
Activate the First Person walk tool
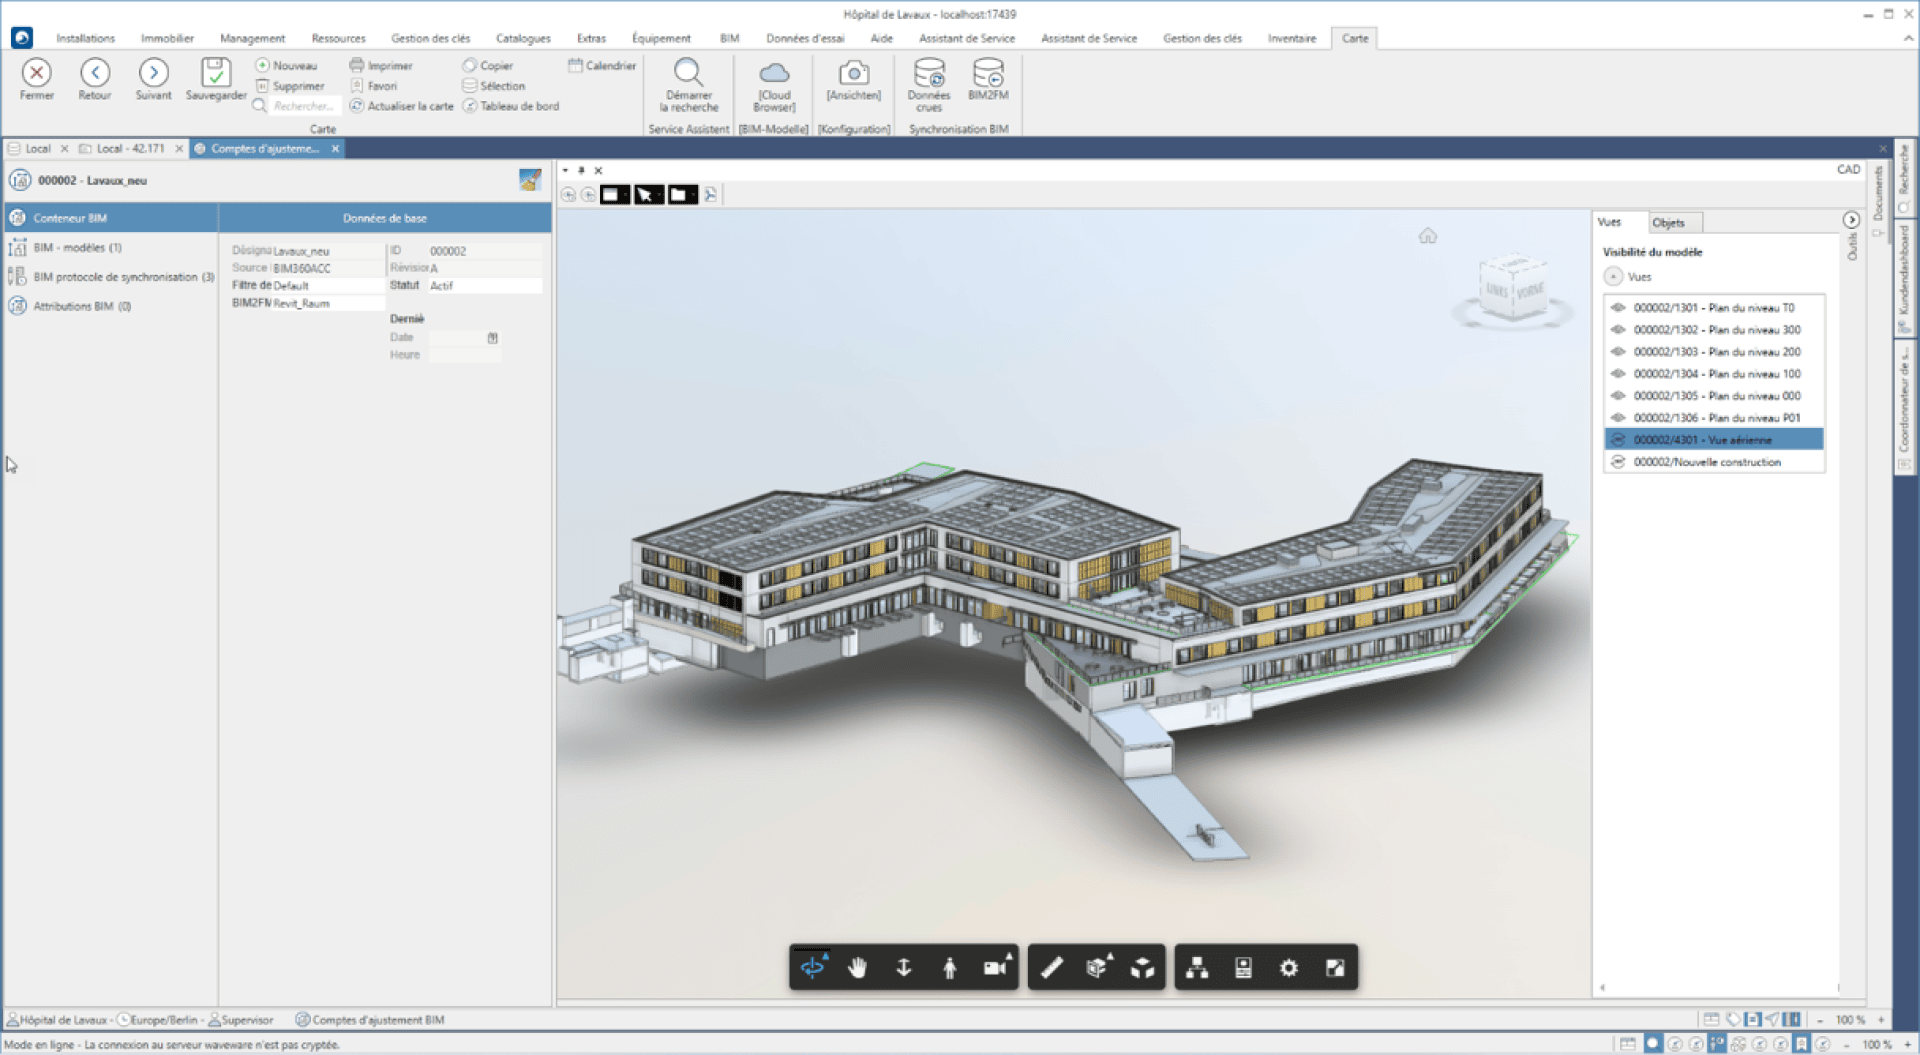click(949, 968)
